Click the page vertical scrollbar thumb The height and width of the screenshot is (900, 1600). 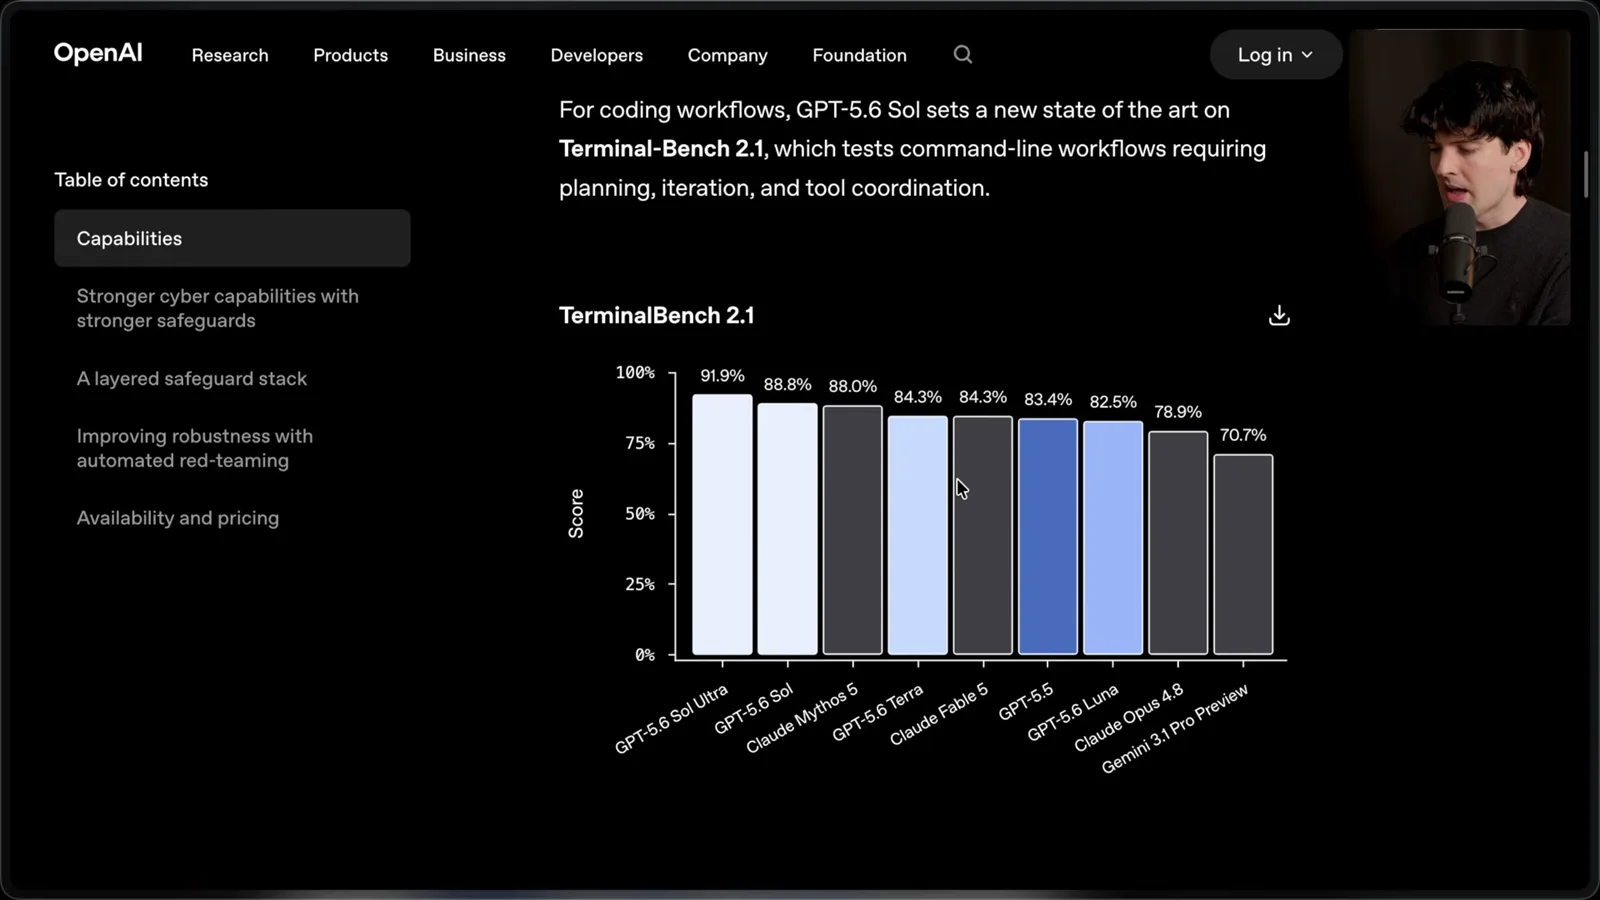tap(1586, 175)
